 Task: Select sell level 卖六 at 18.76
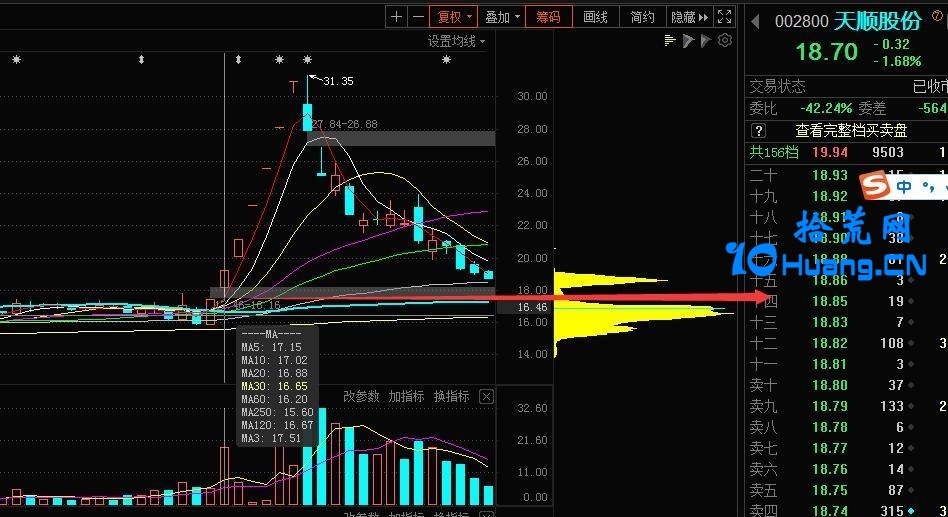pos(846,469)
